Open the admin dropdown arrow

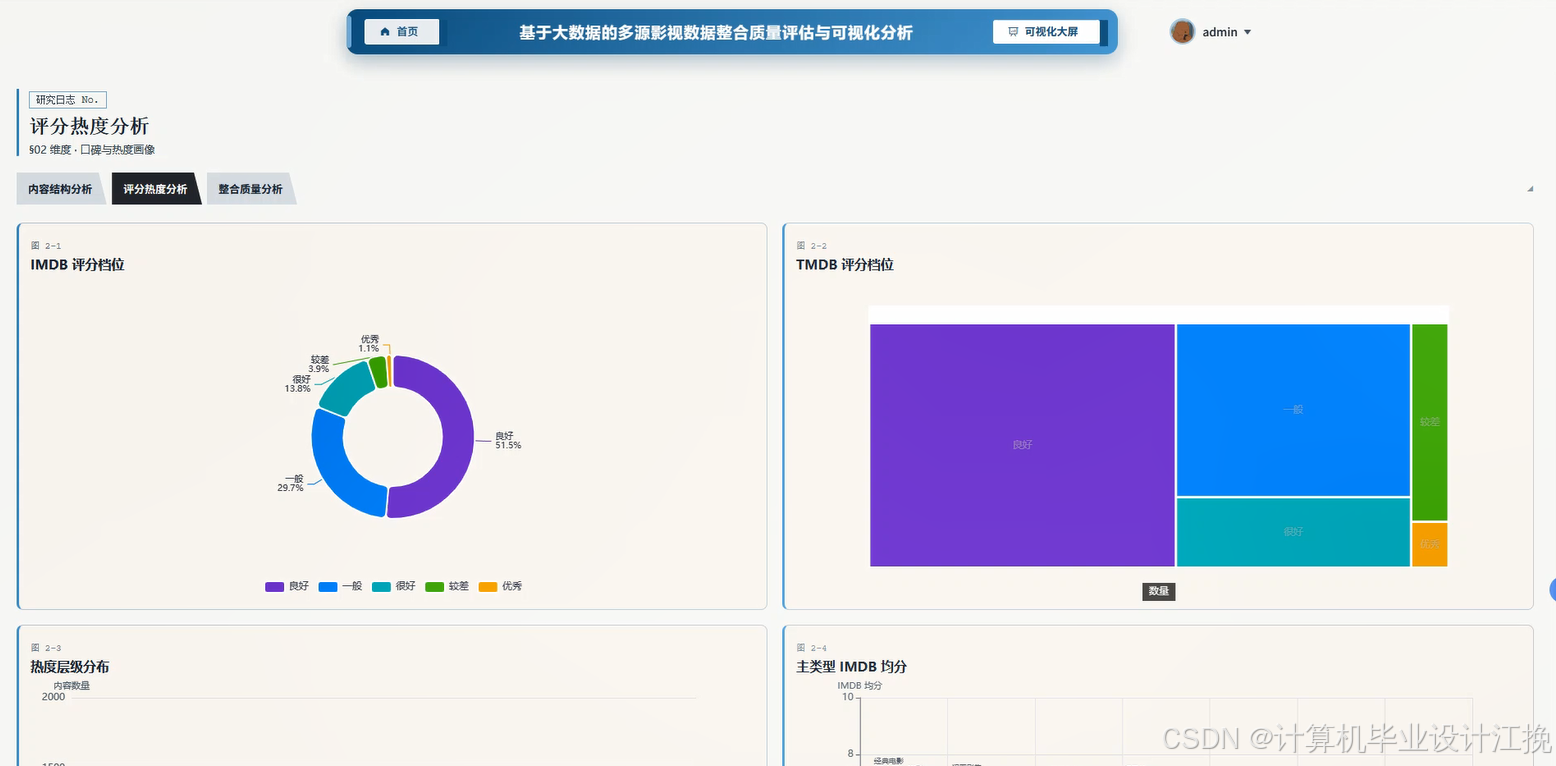pos(1247,32)
